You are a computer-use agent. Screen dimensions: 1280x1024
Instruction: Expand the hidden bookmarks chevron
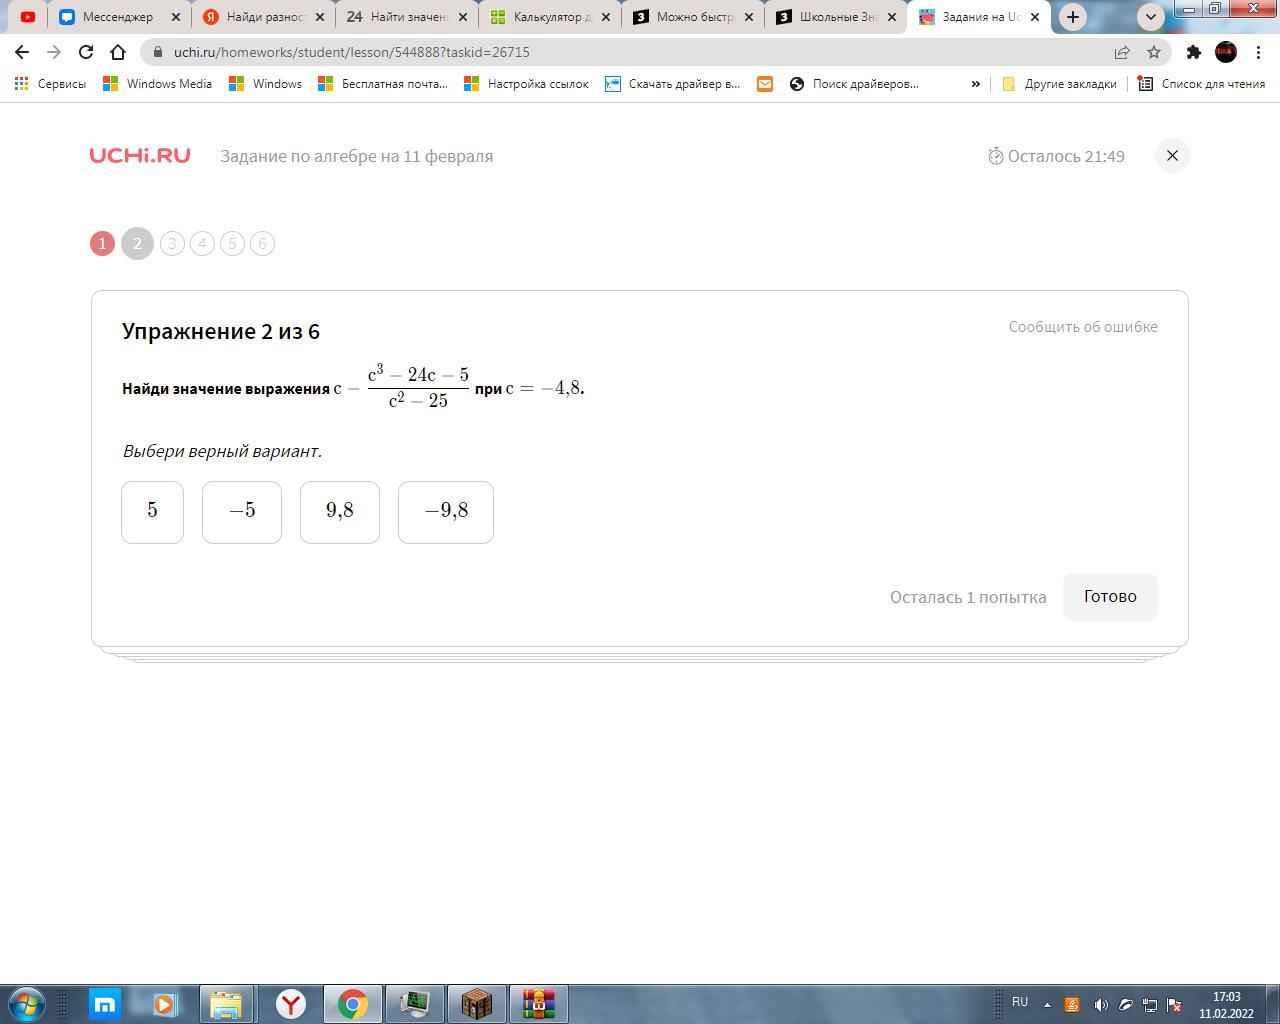coord(975,84)
